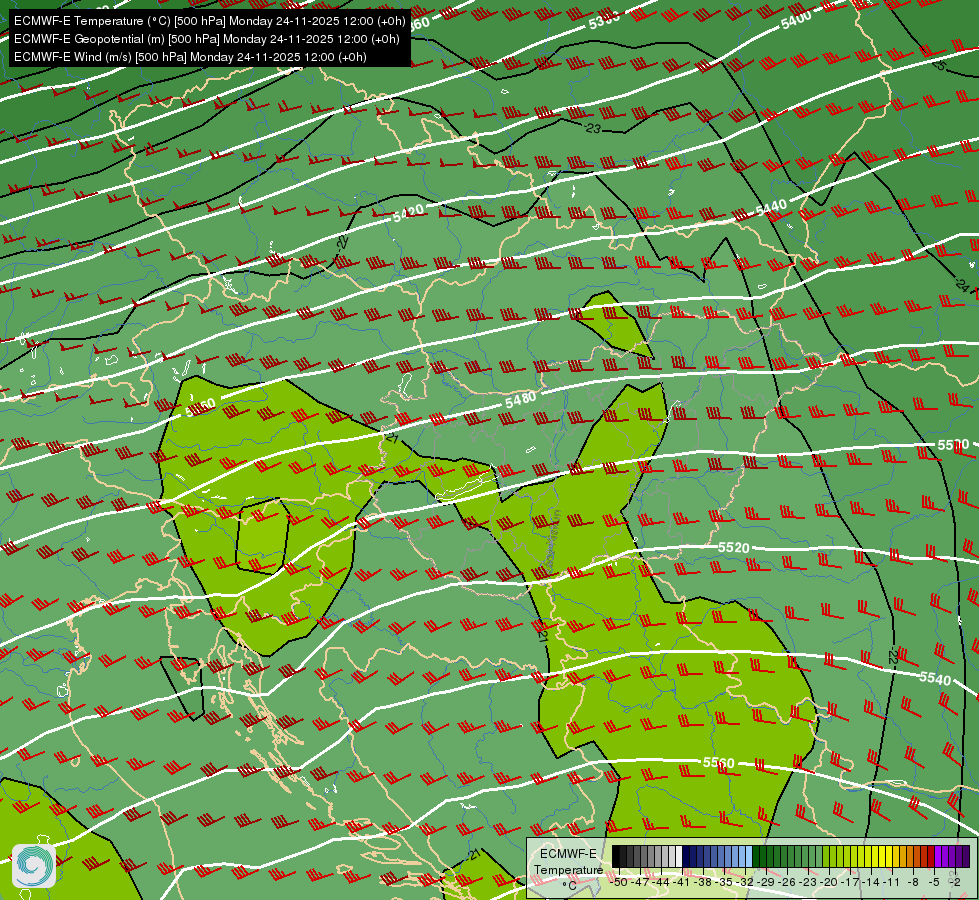This screenshot has width=979, height=900.
Task: Click the -20 legend tick value
Action: click(x=829, y=883)
